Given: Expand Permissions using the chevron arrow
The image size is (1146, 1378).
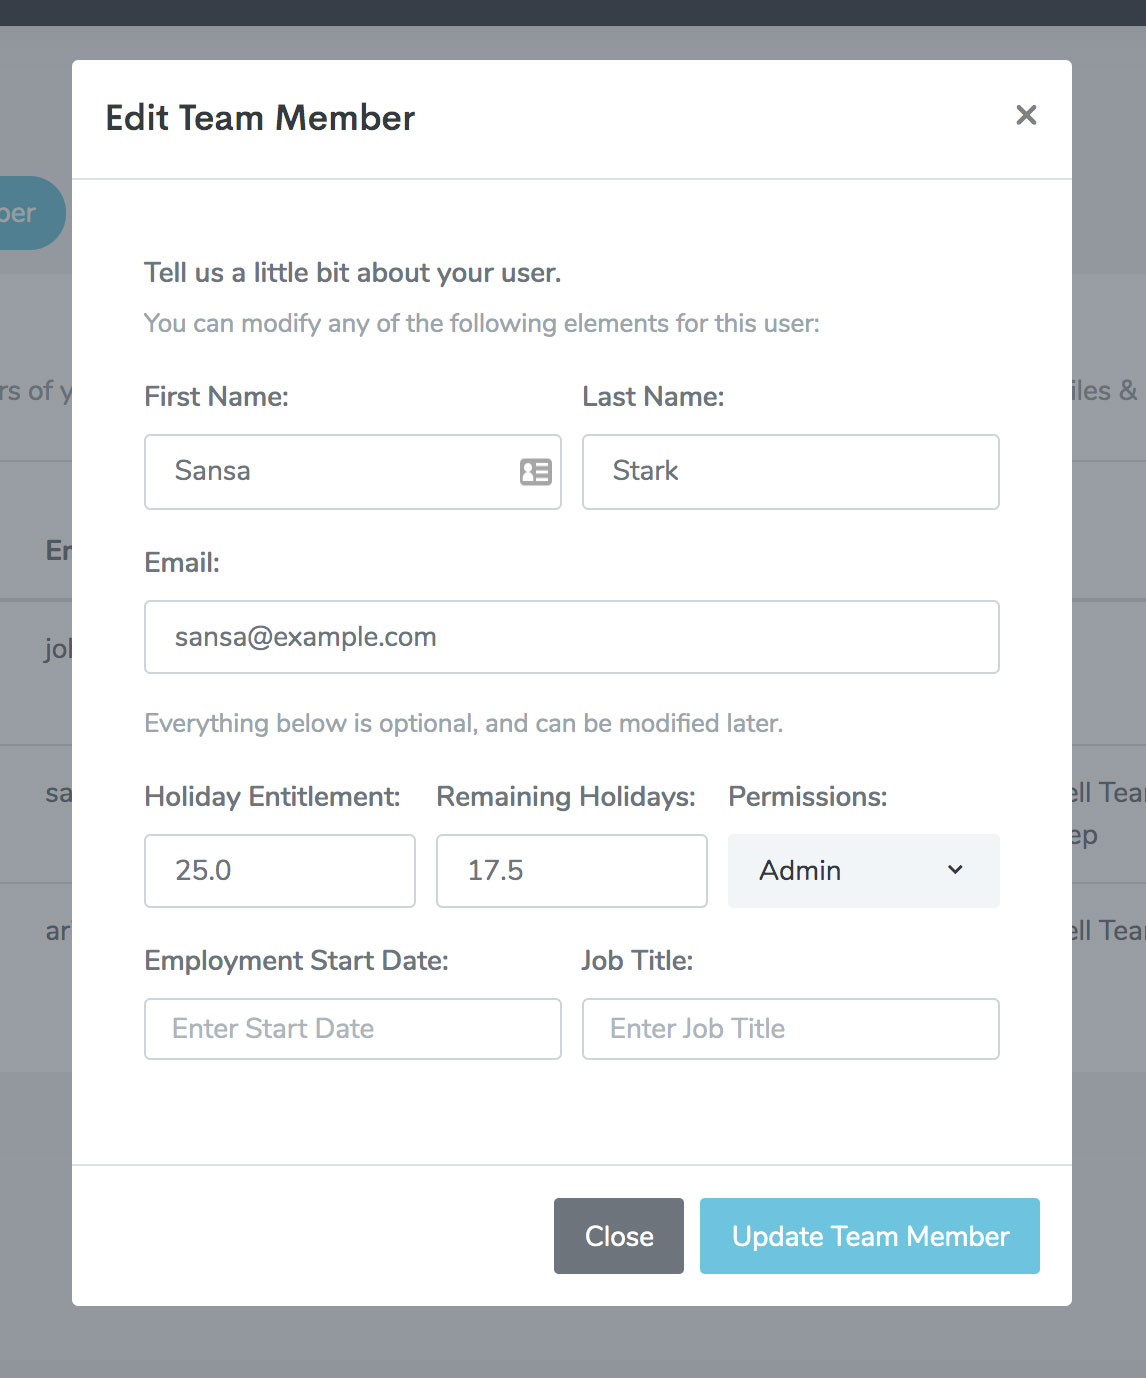Looking at the screenshot, I should pos(955,870).
